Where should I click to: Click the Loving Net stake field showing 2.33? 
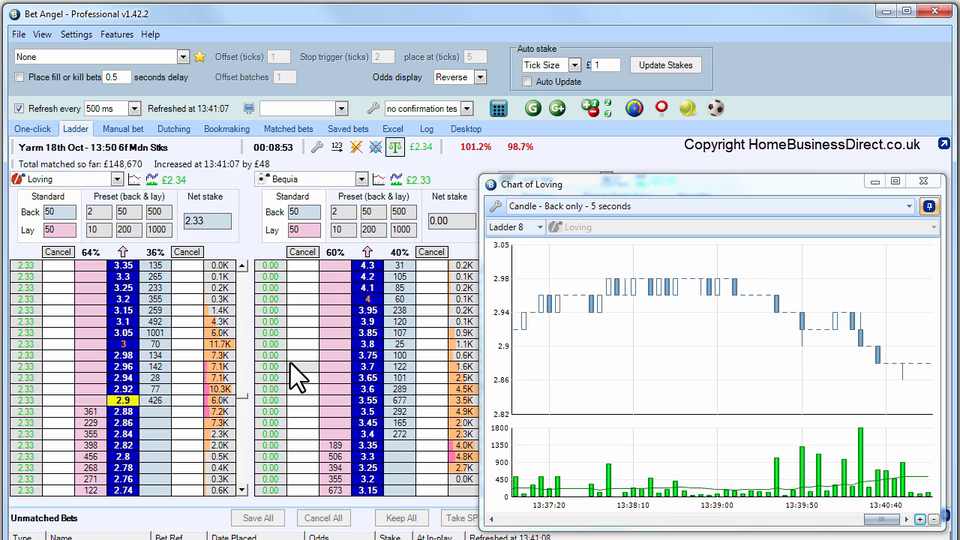tap(207, 221)
